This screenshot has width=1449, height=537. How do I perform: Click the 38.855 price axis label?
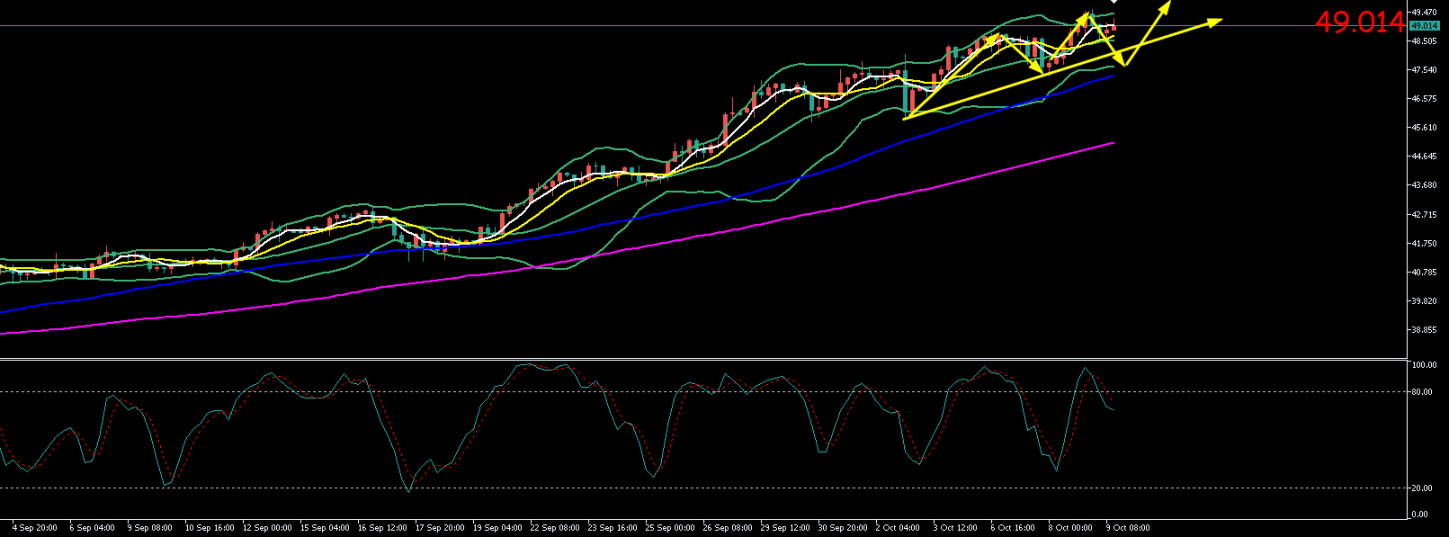[x=1423, y=329]
